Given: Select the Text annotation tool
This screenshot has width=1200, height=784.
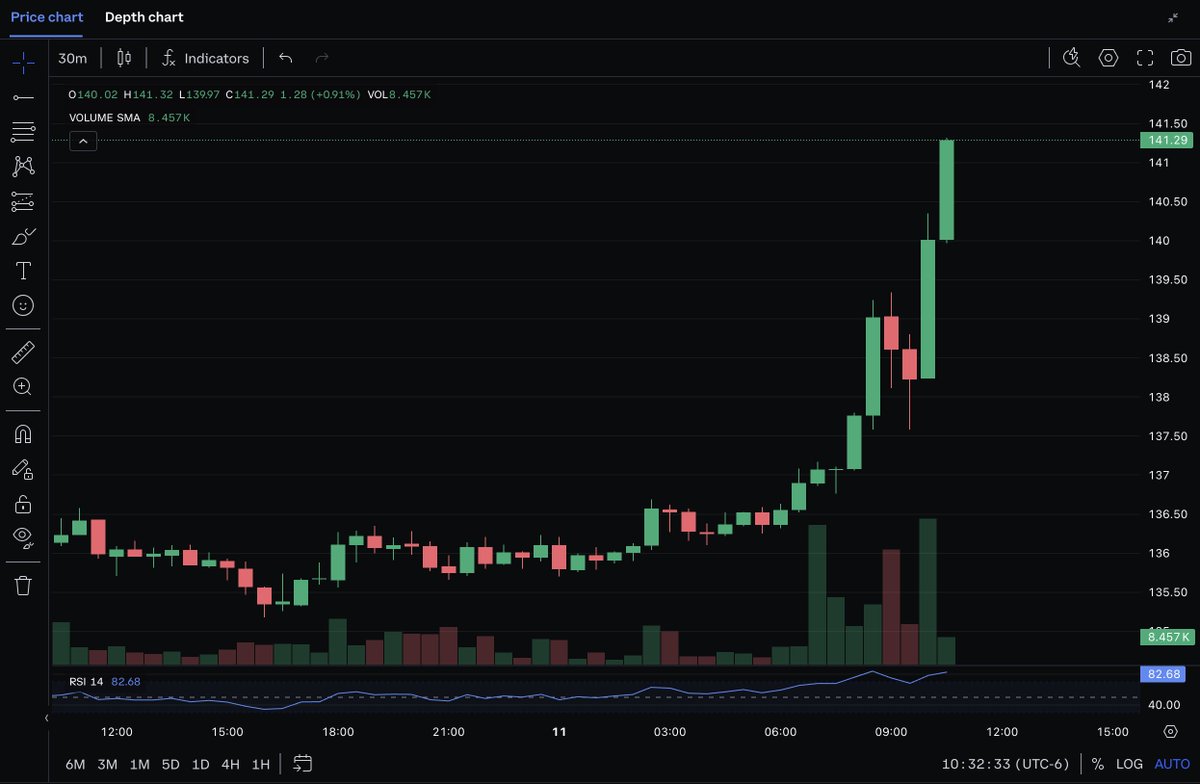Looking at the screenshot, I should pyautogui.click(x=23, y=271).
